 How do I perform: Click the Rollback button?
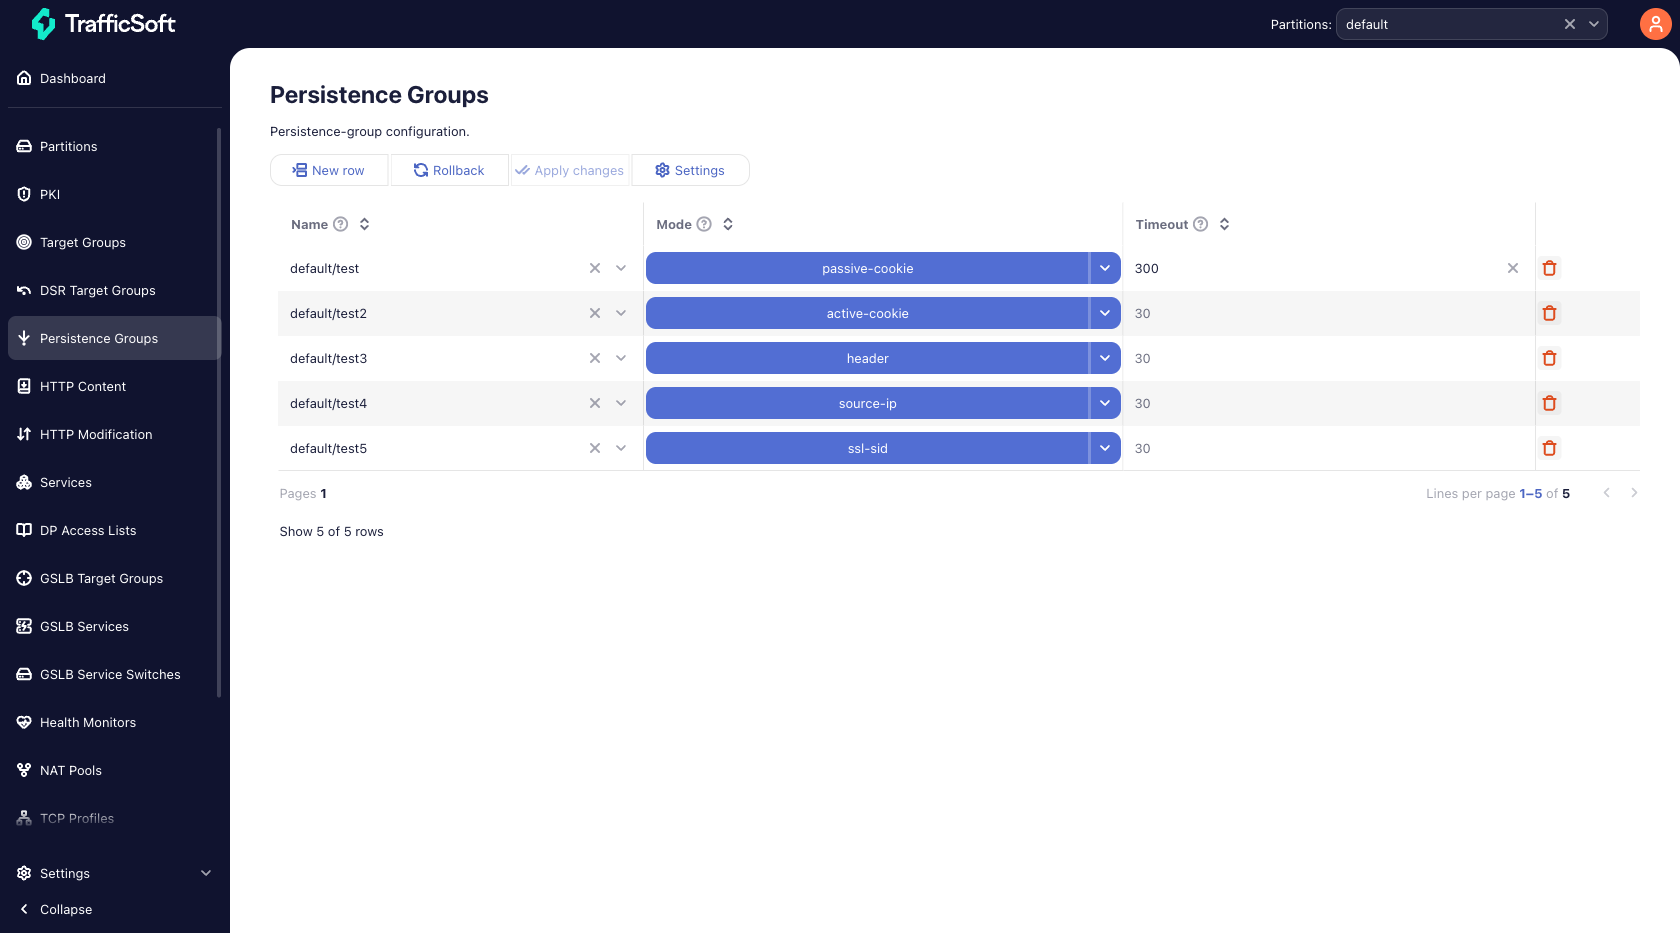tap(449, 170)
